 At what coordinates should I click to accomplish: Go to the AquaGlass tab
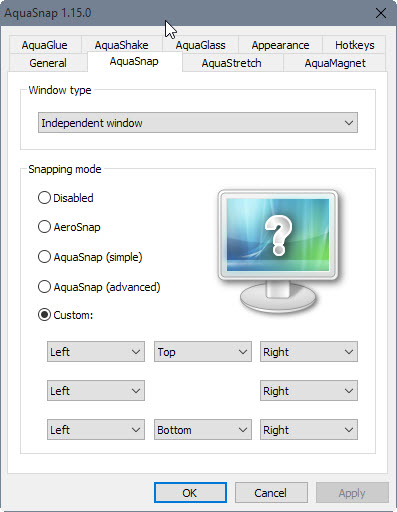[x=200, y=45]
